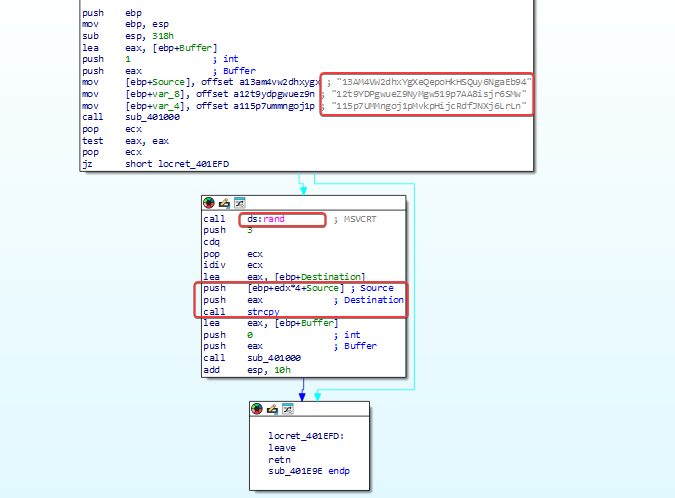Click the '; Destination' comment

368,300
